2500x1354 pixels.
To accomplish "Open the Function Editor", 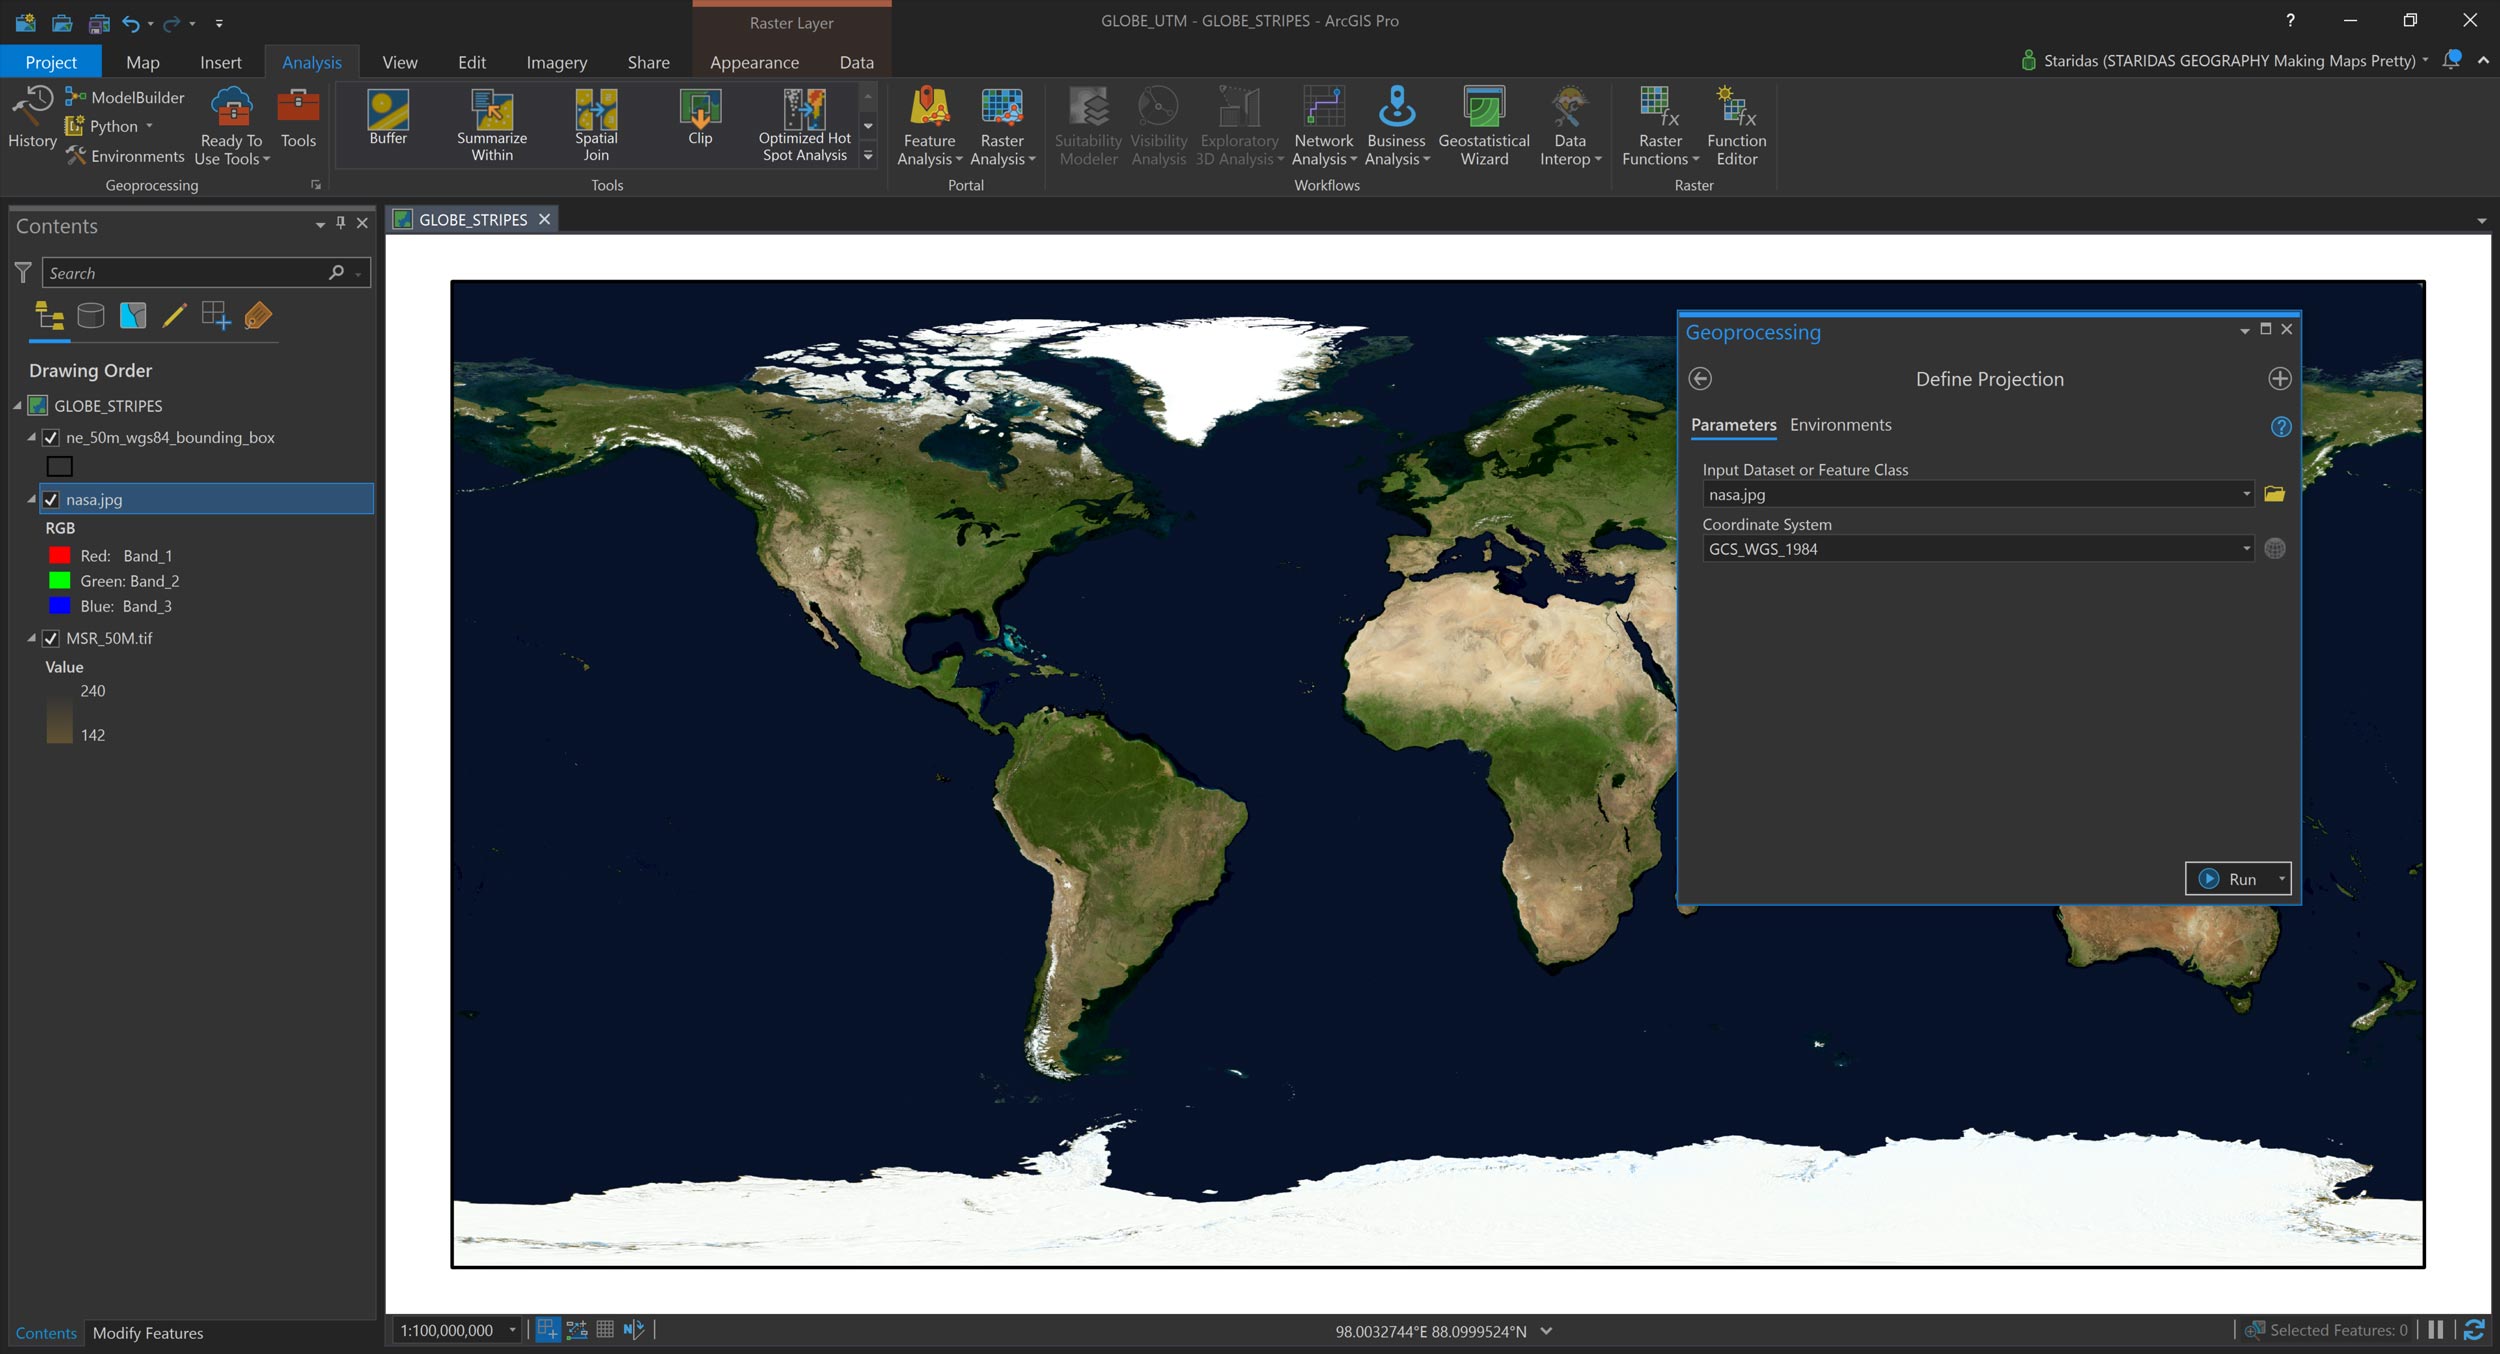I will (1736, 125).
